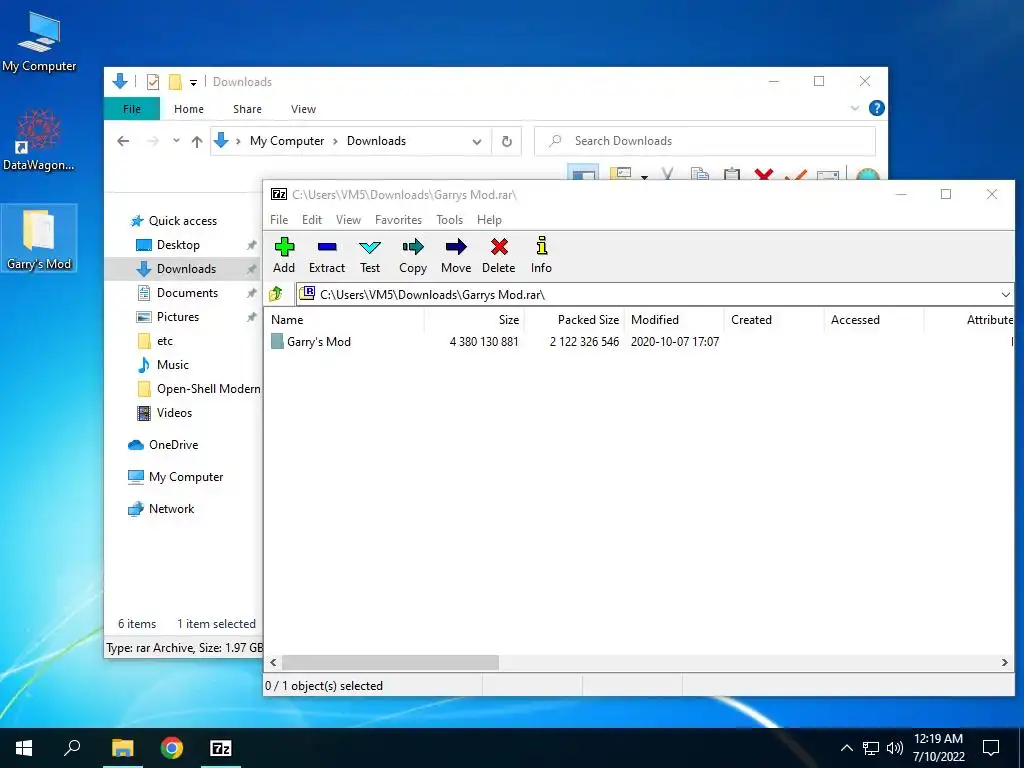Click the Garry's Mod folder icon in archive list

tap(277, 342)
